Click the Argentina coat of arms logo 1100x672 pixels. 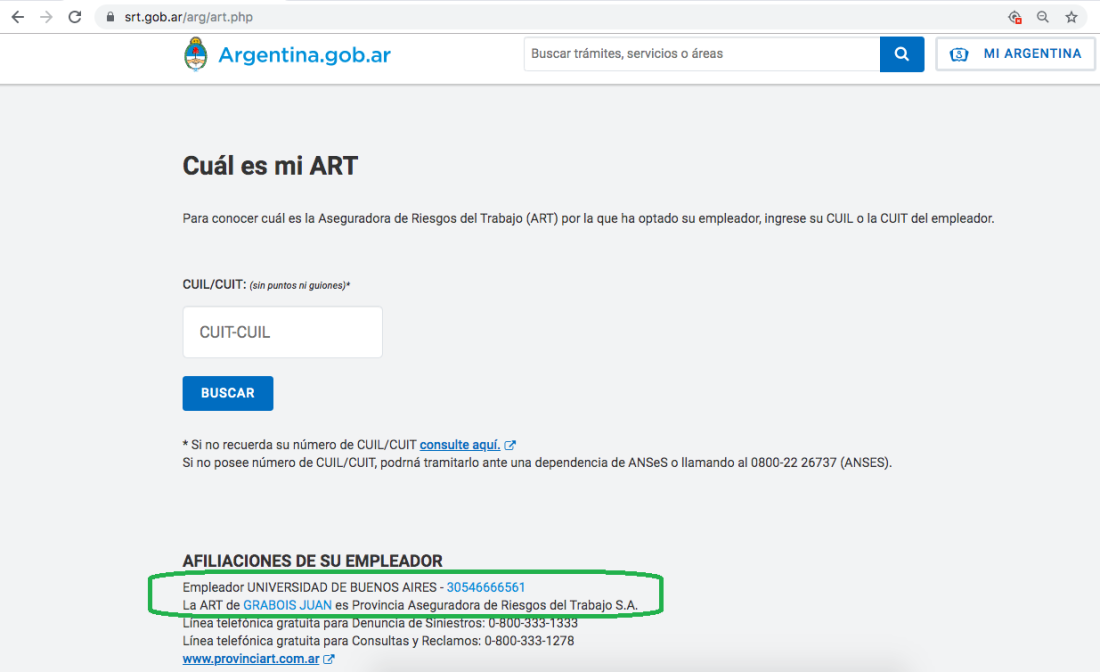(196, 54)
